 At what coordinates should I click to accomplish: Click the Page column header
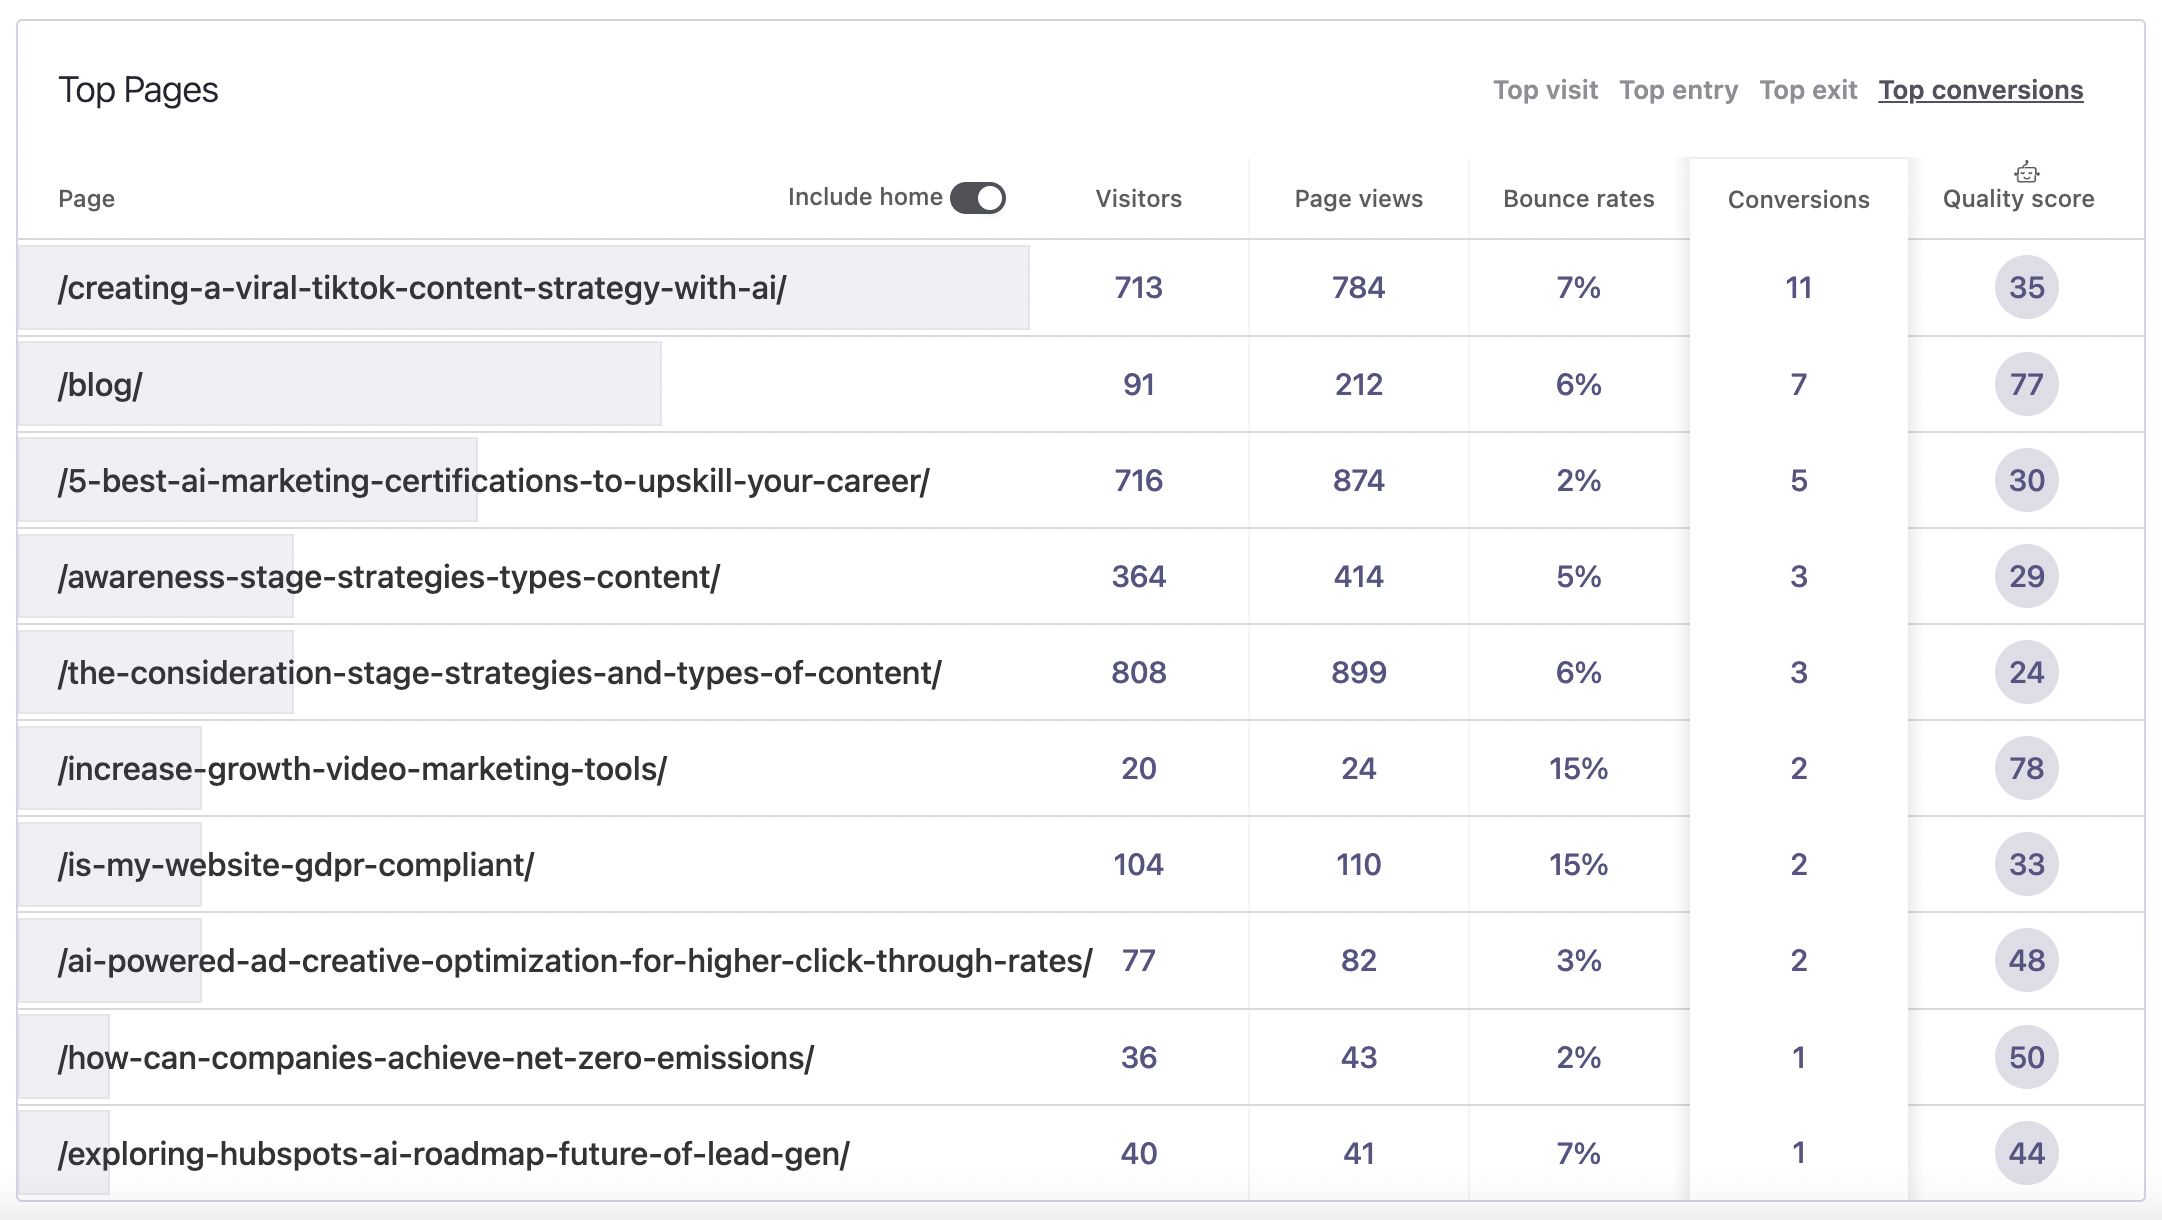pos(86,198)
